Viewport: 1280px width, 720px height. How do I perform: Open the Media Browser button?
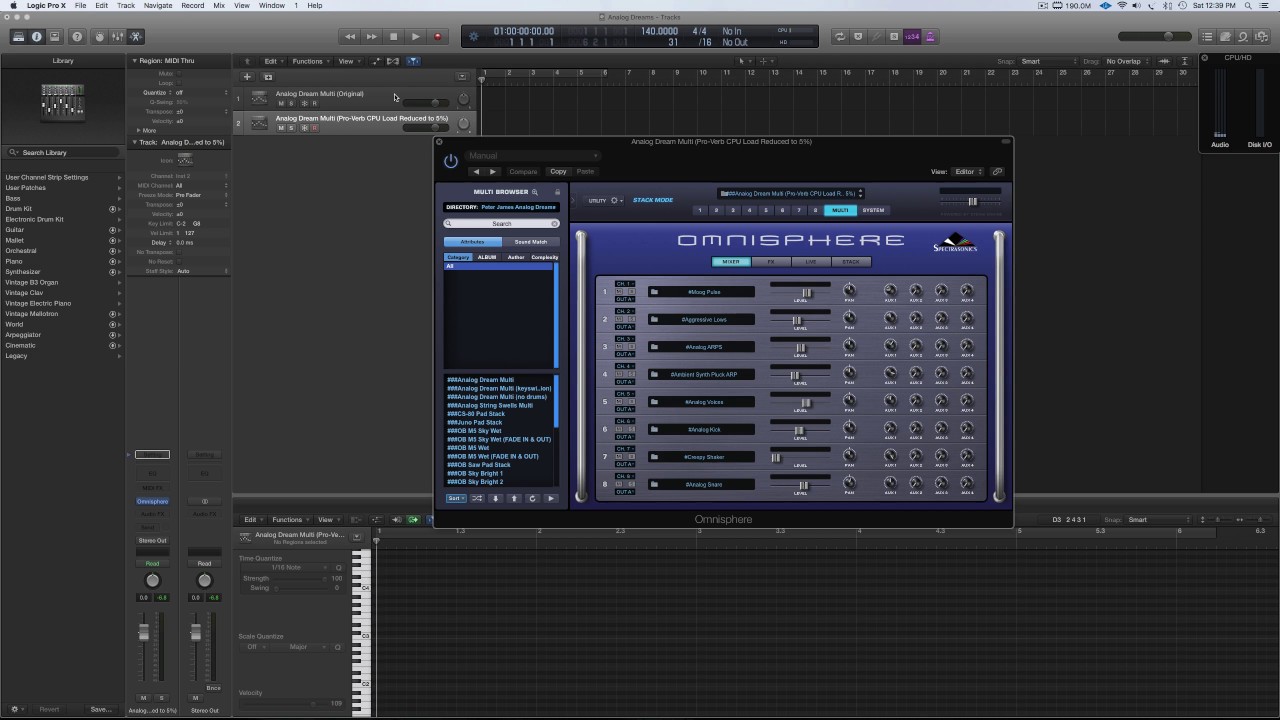point(1261,37)
